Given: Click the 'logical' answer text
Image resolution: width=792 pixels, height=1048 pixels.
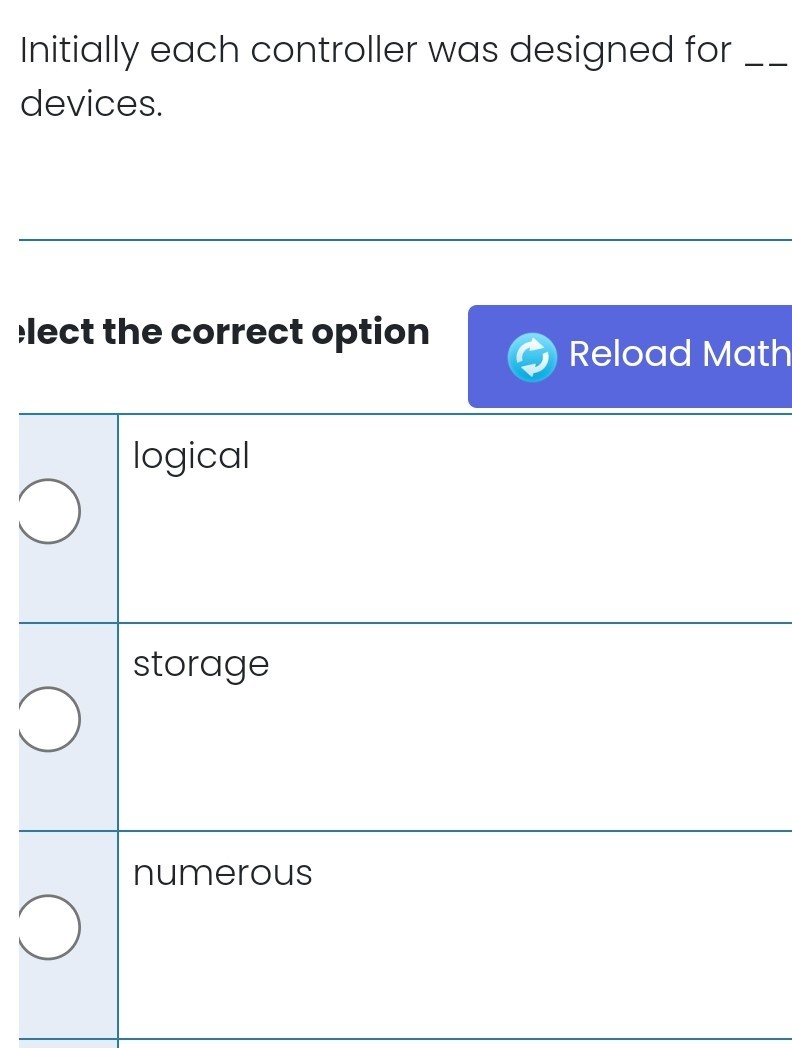Looking at the screenshot, I should 191,456.
